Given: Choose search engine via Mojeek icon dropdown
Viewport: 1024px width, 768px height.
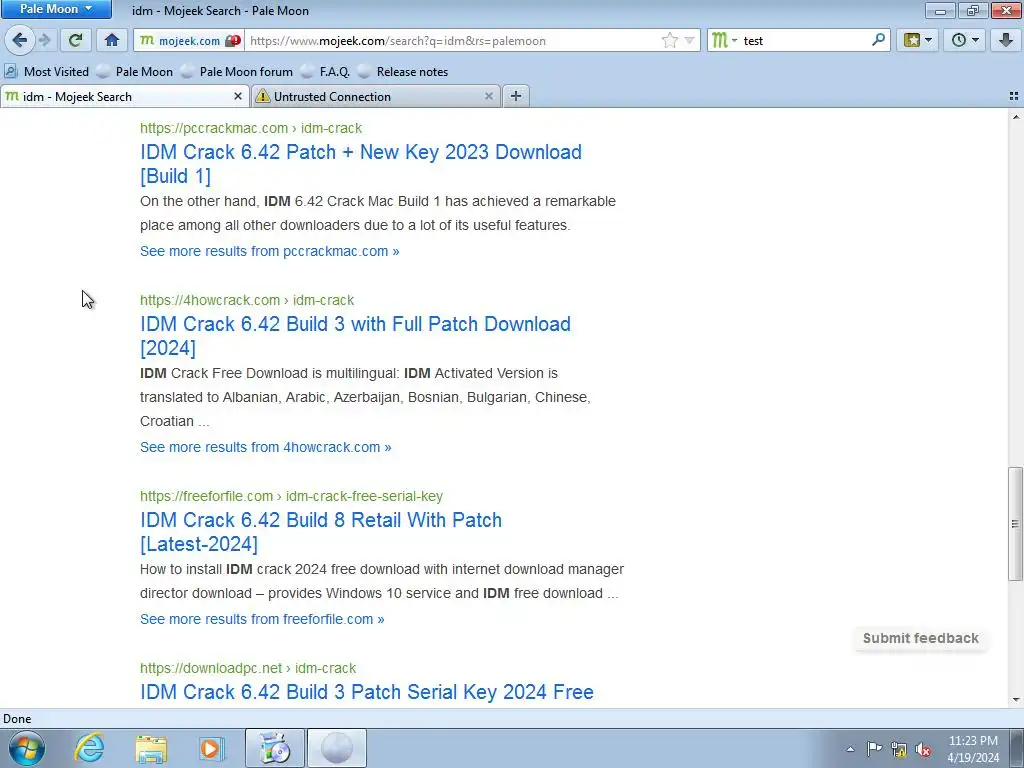Looking at the screenshot, I should tap(724, 40).
